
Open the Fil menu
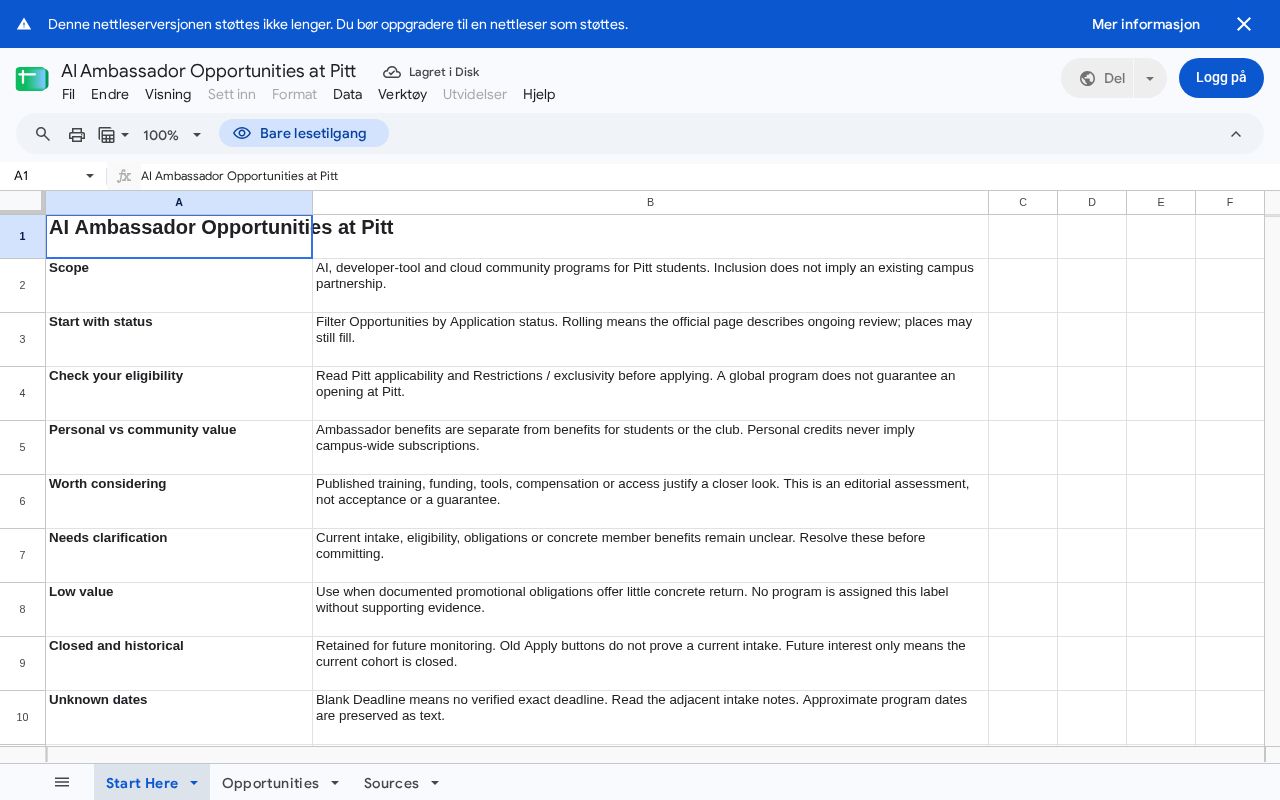pyautogui.click(x=68, y=94)
